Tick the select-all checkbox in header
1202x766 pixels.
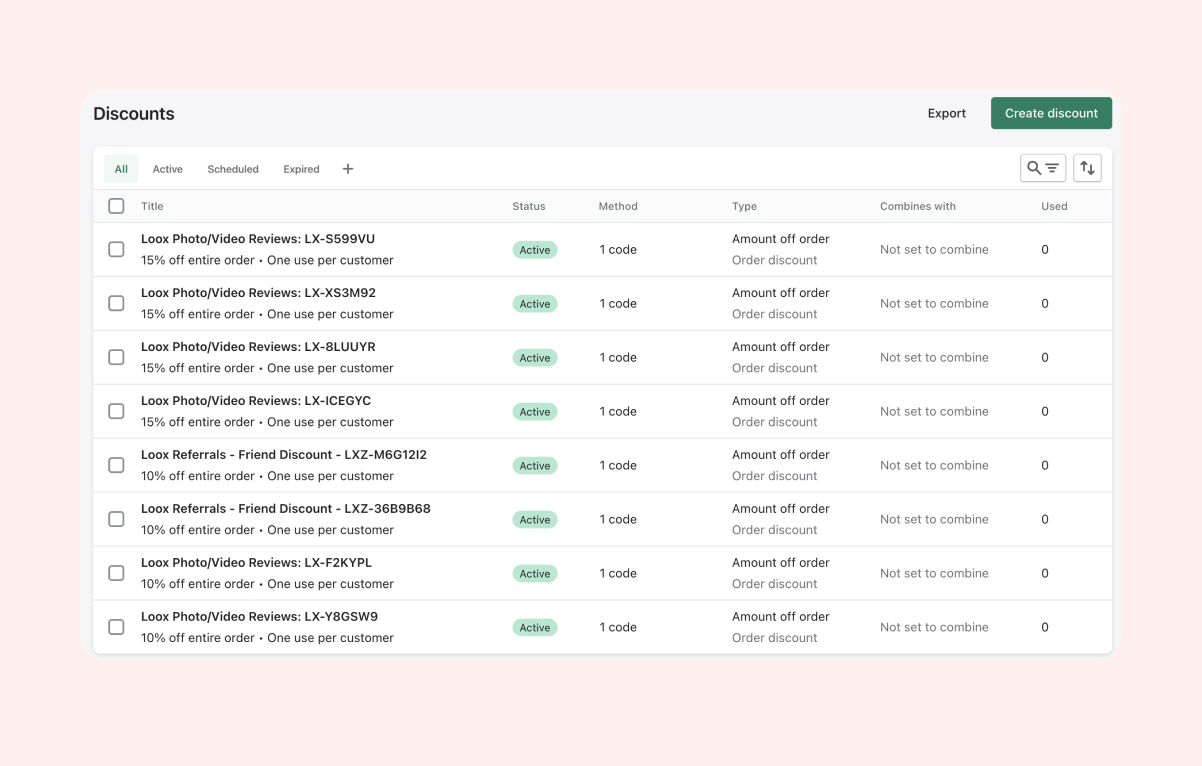tap(116, 206)
